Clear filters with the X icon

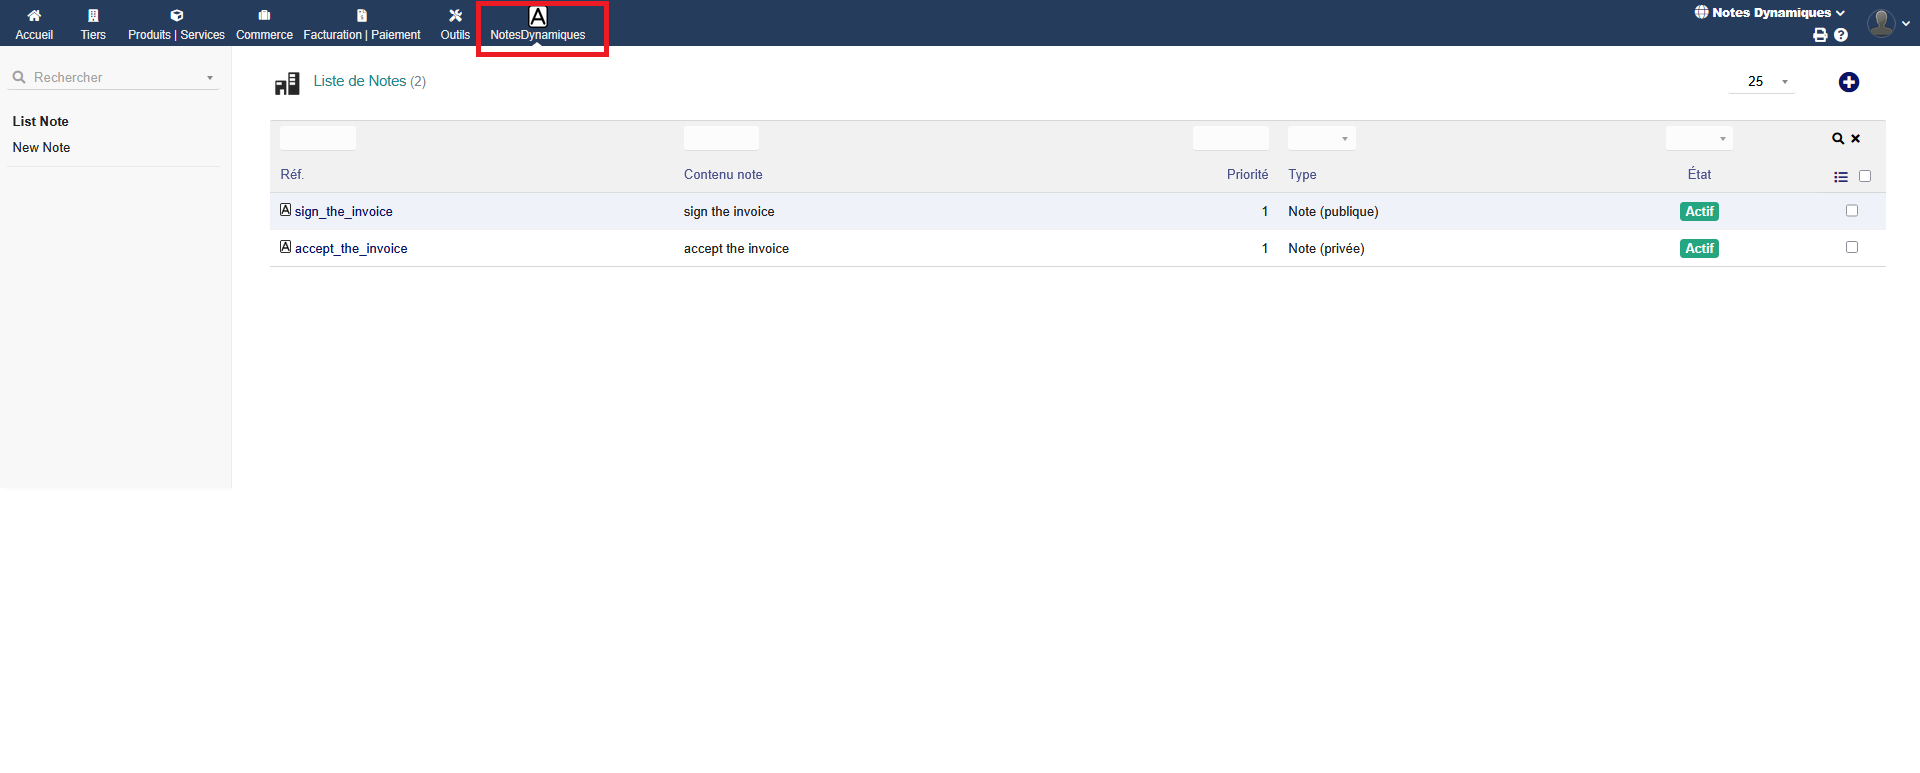(x=1856, y=139)
